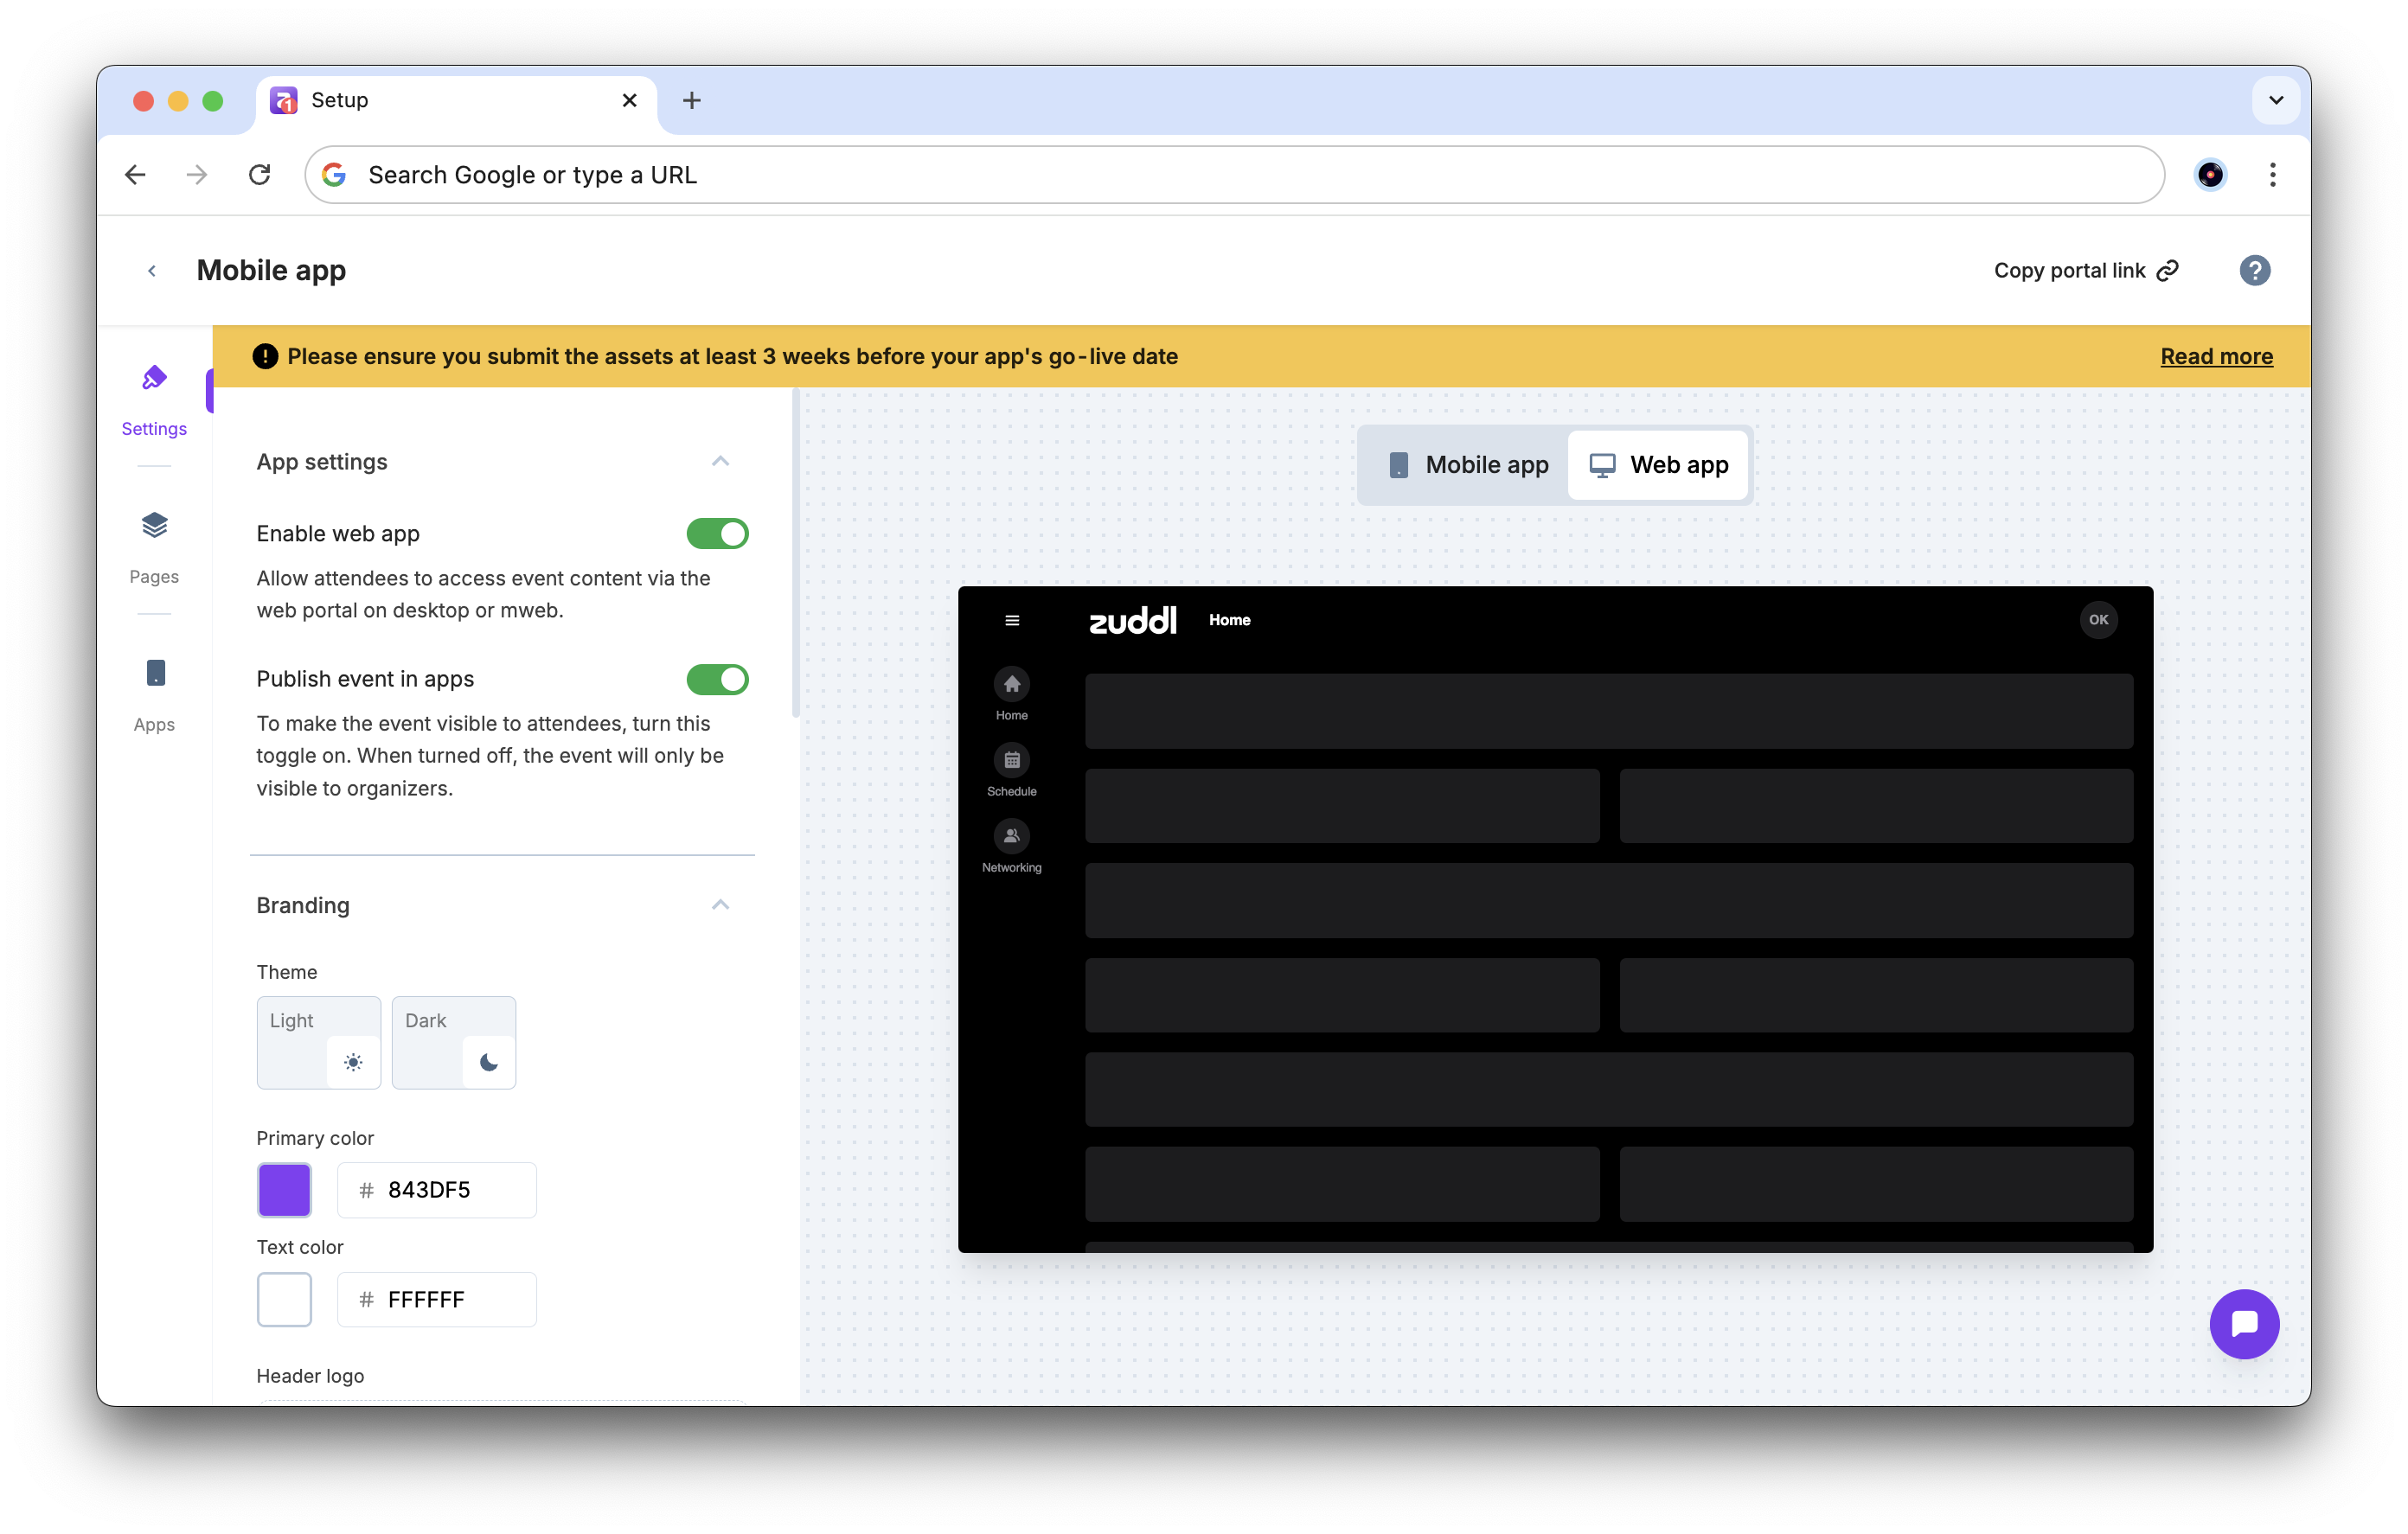Open the purple Primary color swatch
The width and height of the screenshot is (2408, 1534).
click(284, 1190)
